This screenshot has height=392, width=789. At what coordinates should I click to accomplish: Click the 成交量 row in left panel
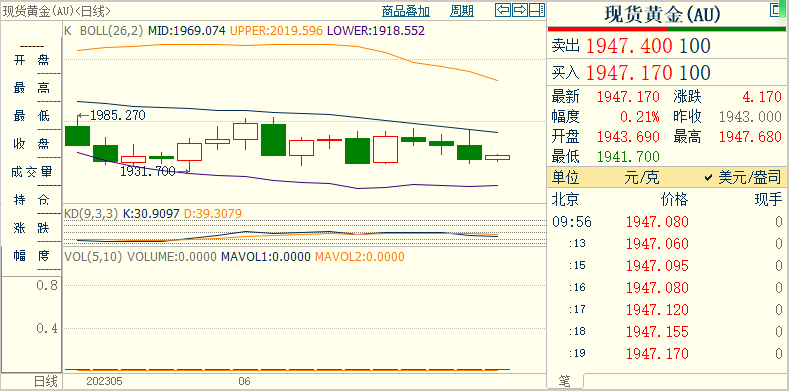tap(31, 172)
